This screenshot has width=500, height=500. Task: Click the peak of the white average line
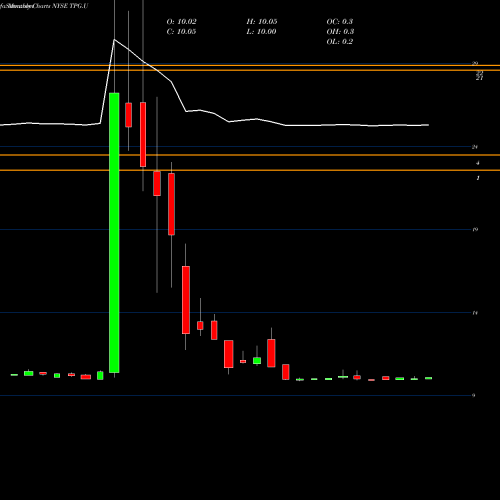[114, 40]
